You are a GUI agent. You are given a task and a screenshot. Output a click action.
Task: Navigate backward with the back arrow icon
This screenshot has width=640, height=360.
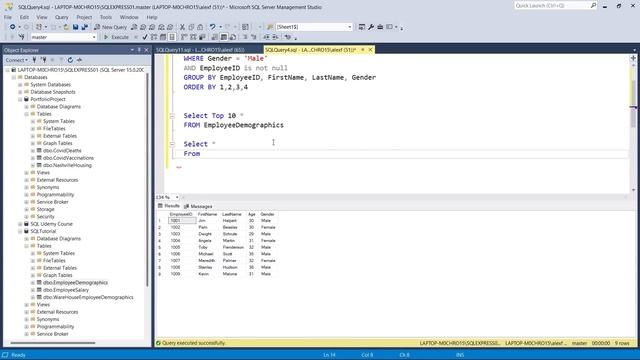(13, 27)
